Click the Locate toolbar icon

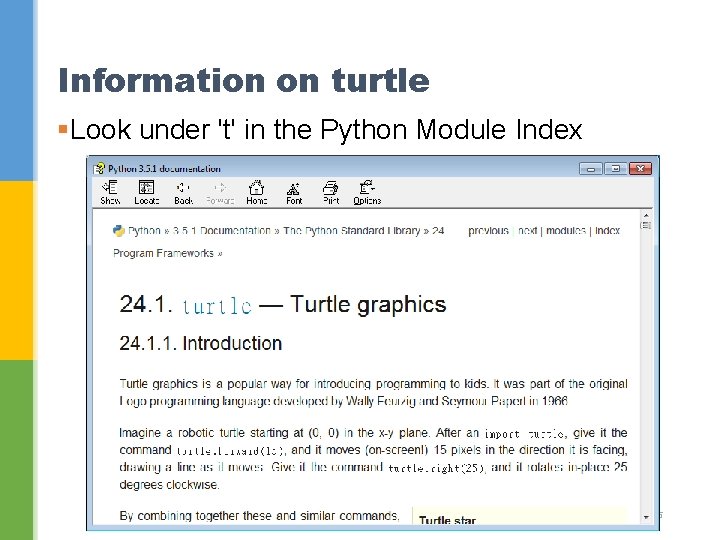click(146, 192)
